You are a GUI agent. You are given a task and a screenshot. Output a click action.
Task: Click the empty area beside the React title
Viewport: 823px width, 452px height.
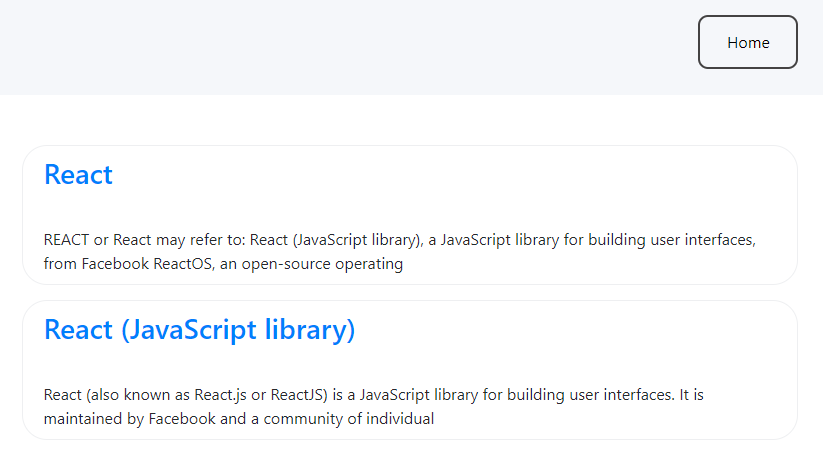(446, 174)
